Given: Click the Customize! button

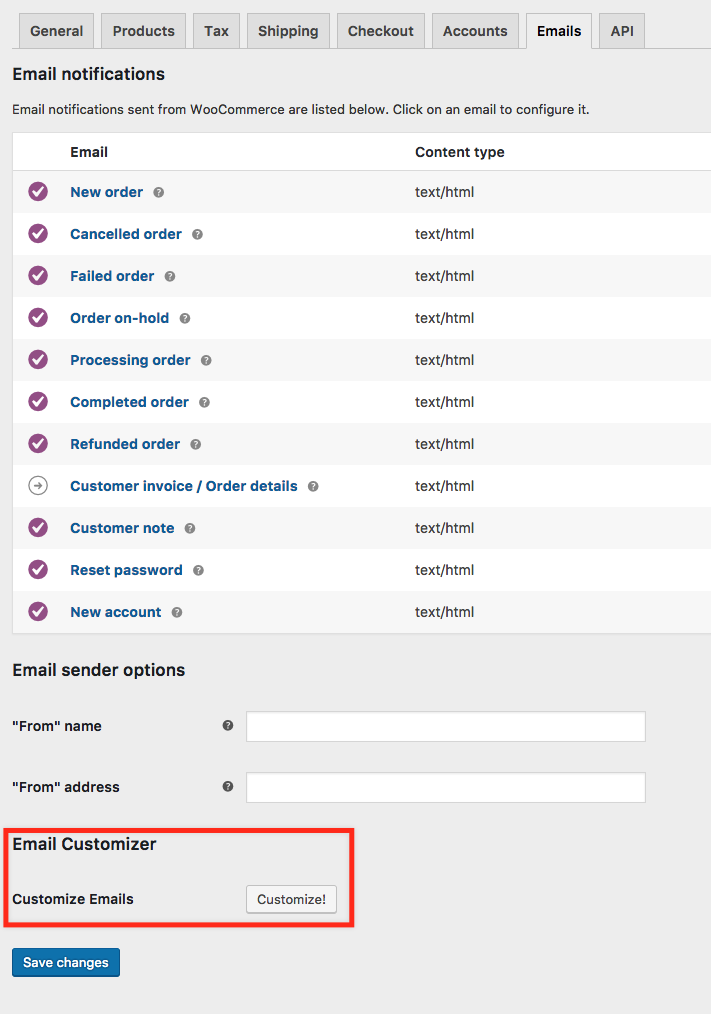Looking at the screenshot, I should [x=291, y=899].
